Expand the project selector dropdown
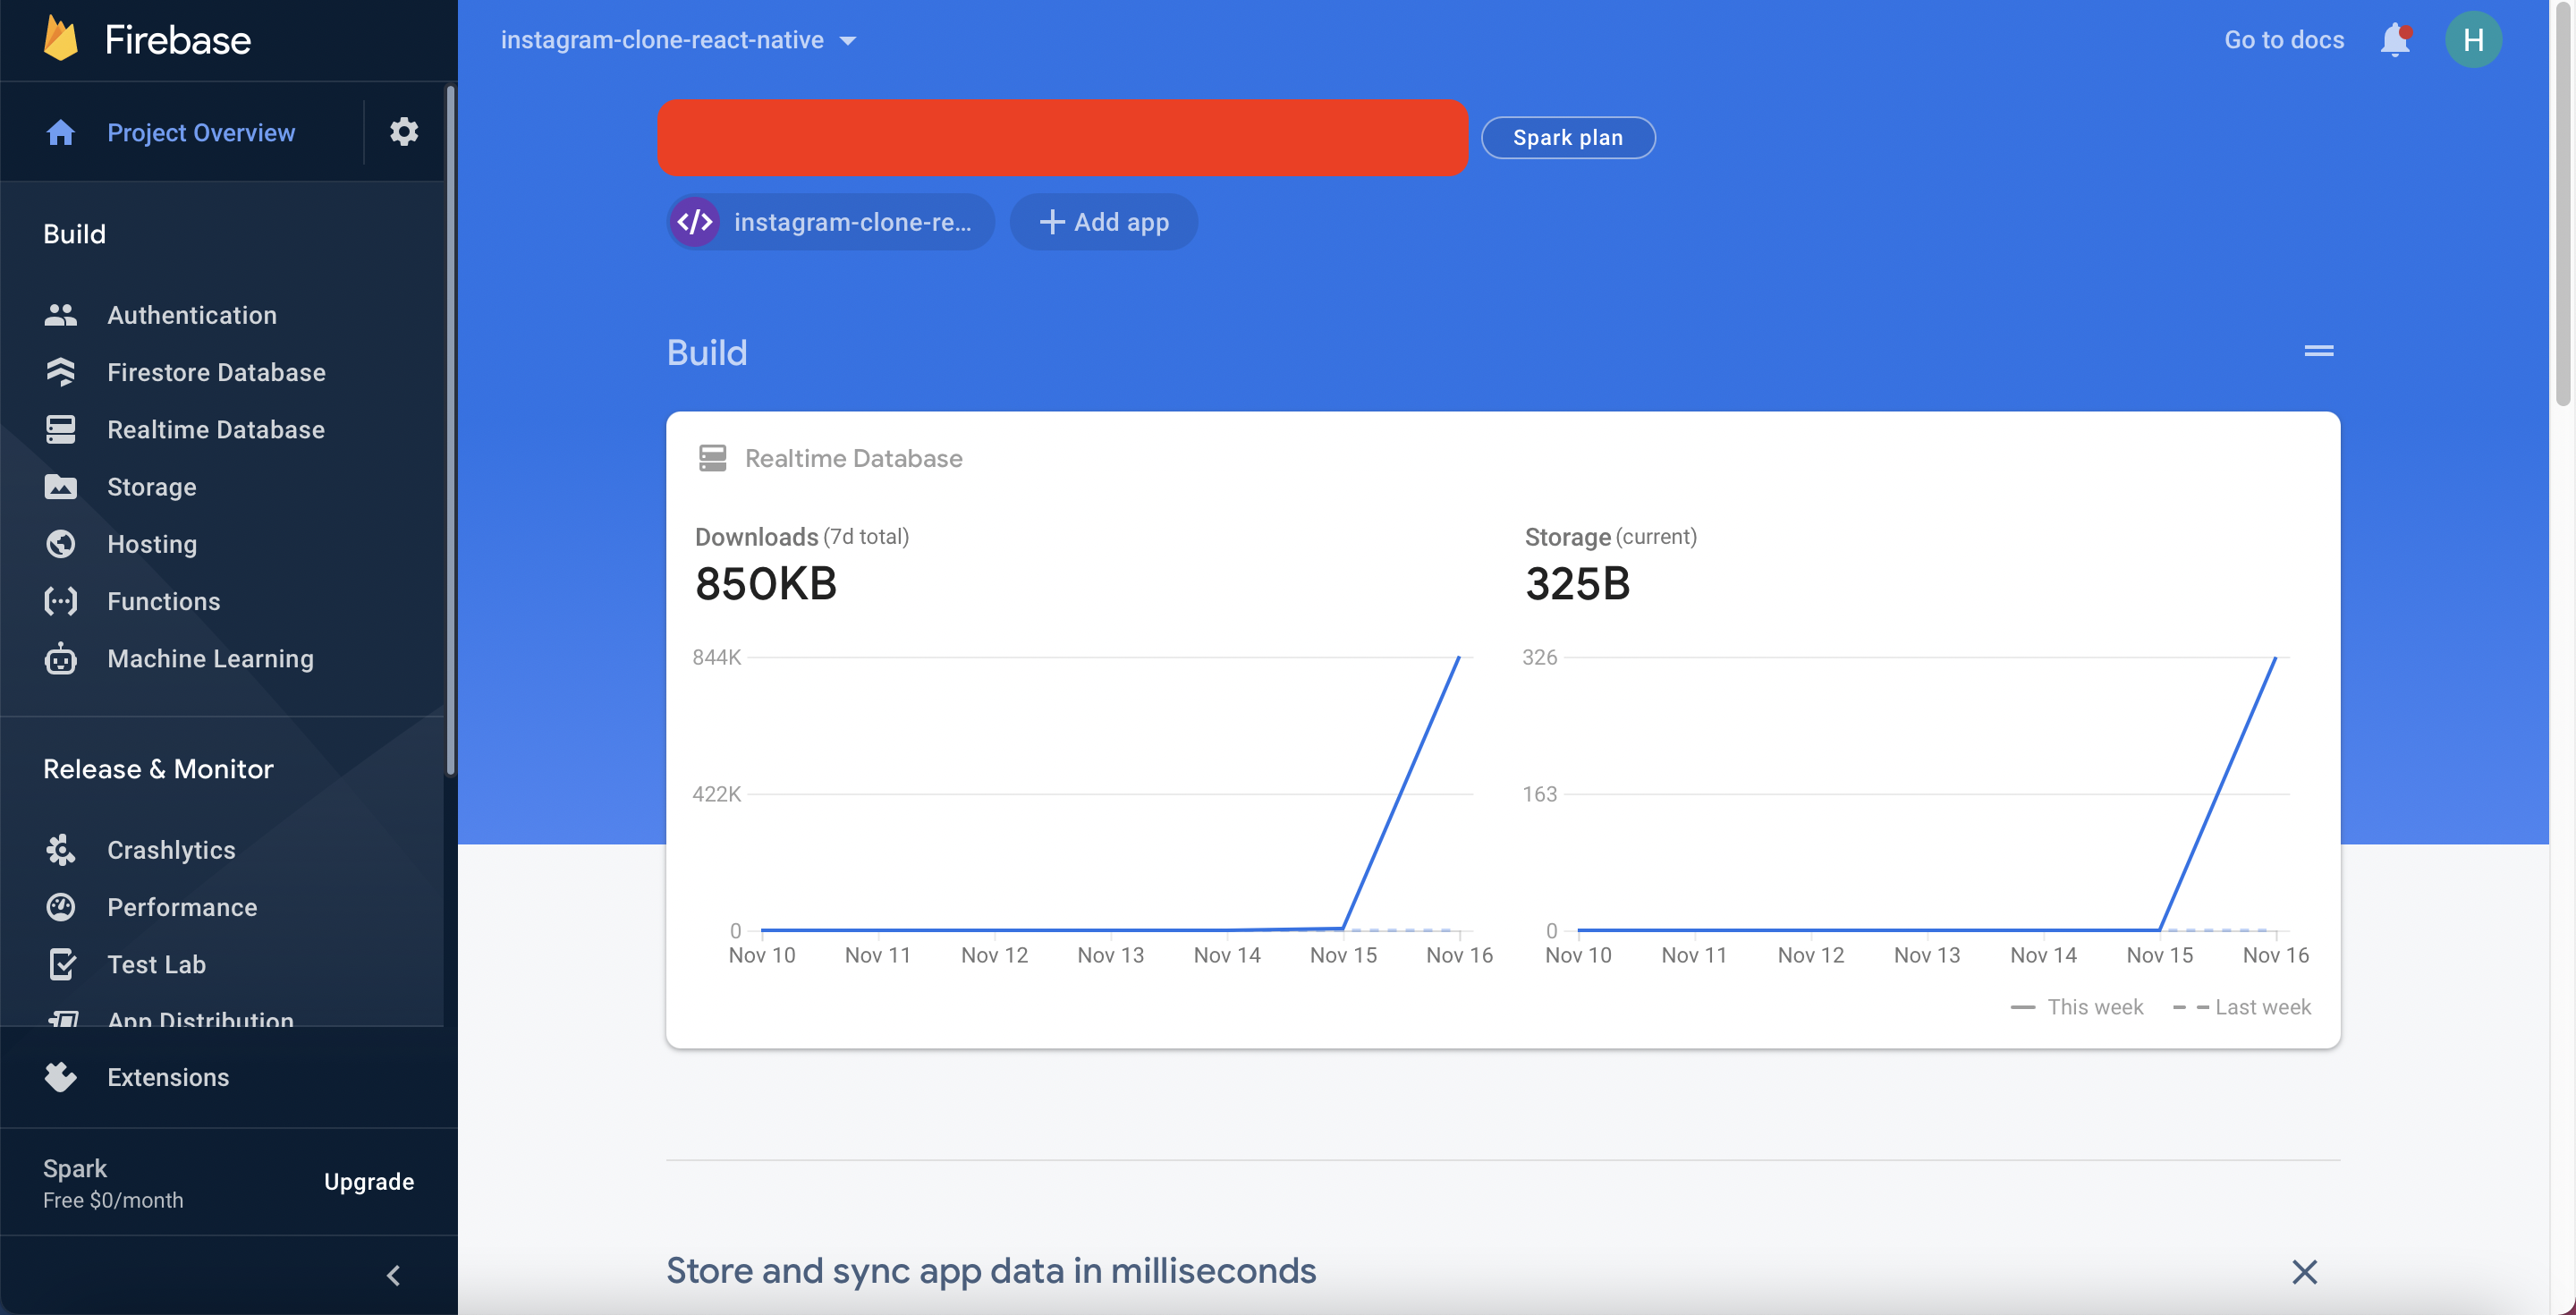 pyautogui.click(x=847, y=37)
